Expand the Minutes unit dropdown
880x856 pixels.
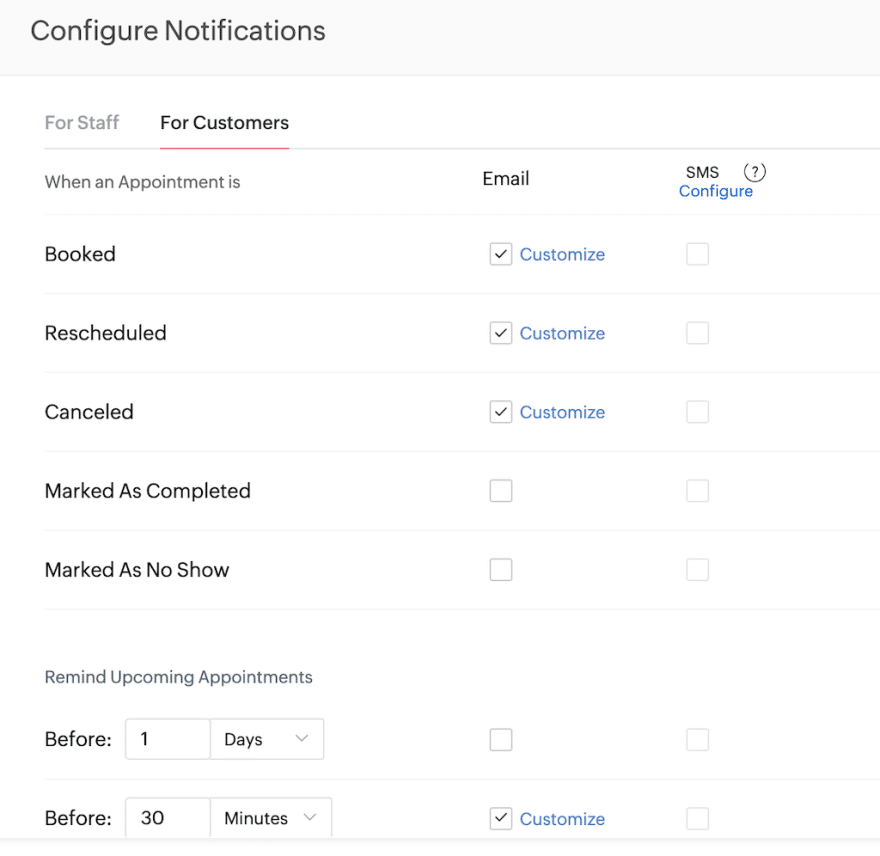pyautogui.click(x=270, y=818)
